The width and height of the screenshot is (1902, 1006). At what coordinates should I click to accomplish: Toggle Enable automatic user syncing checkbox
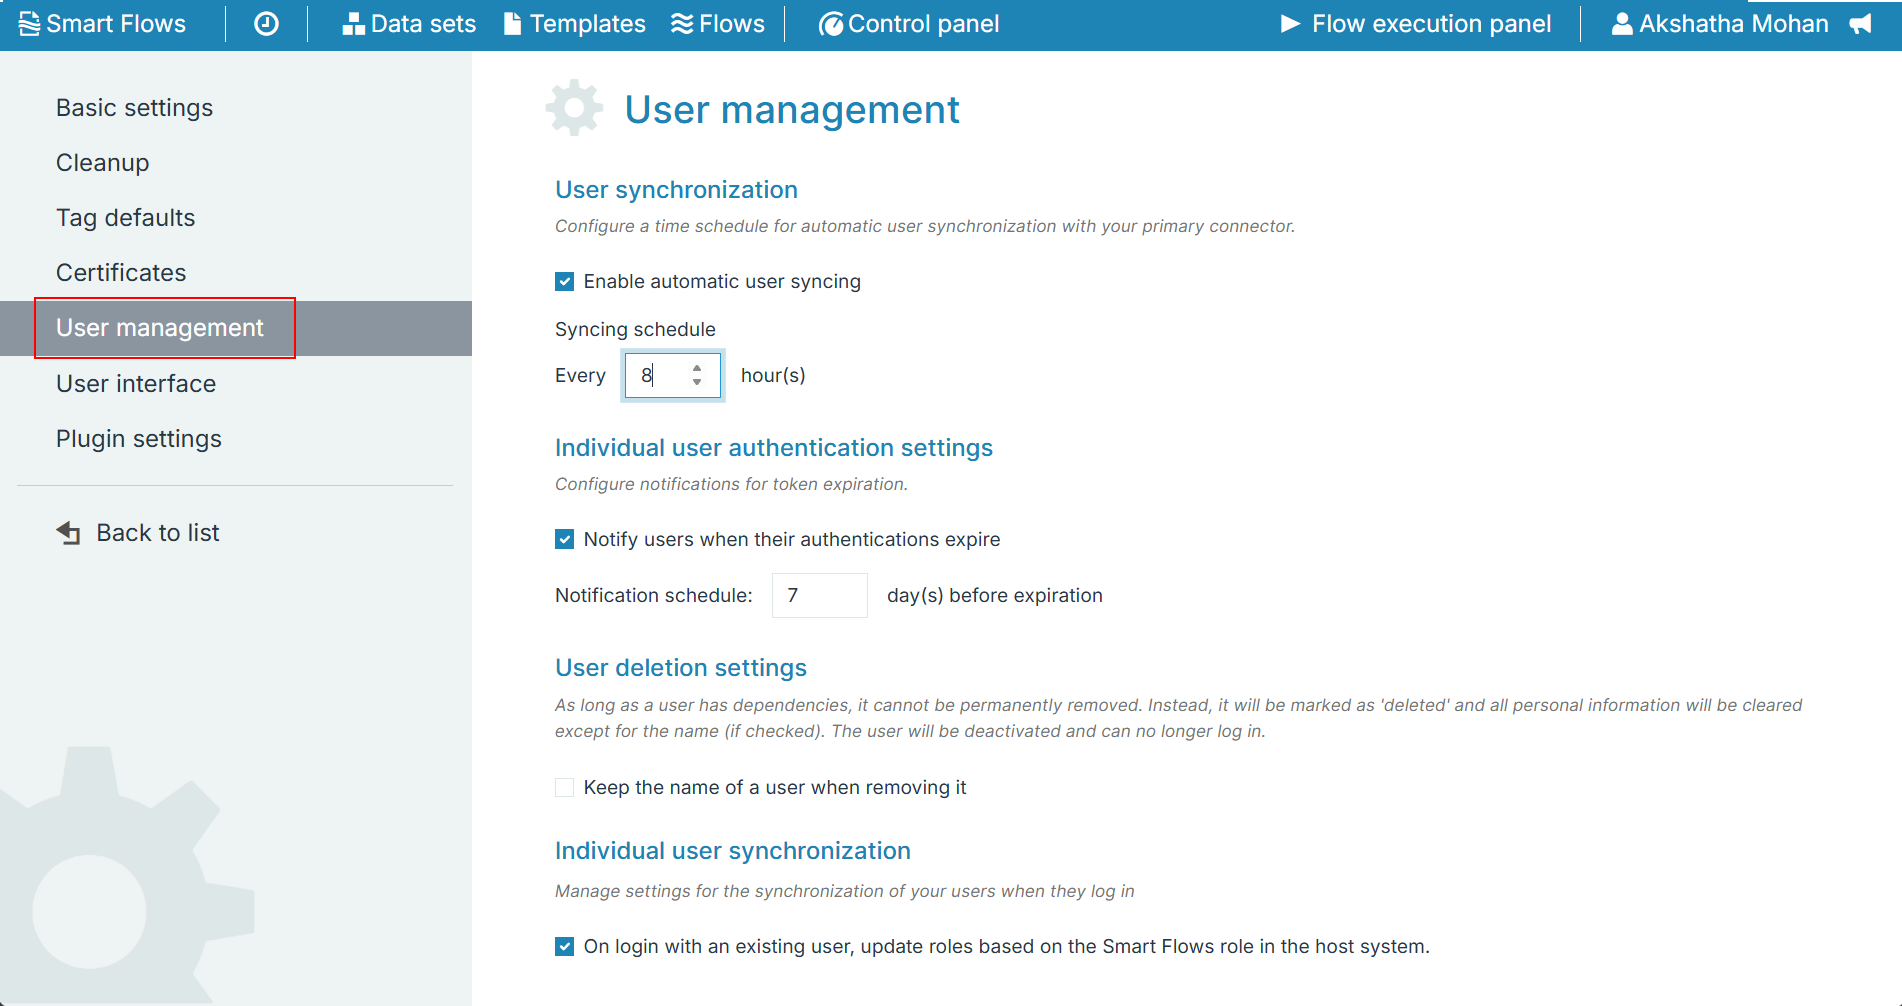(x=565, y=282)
